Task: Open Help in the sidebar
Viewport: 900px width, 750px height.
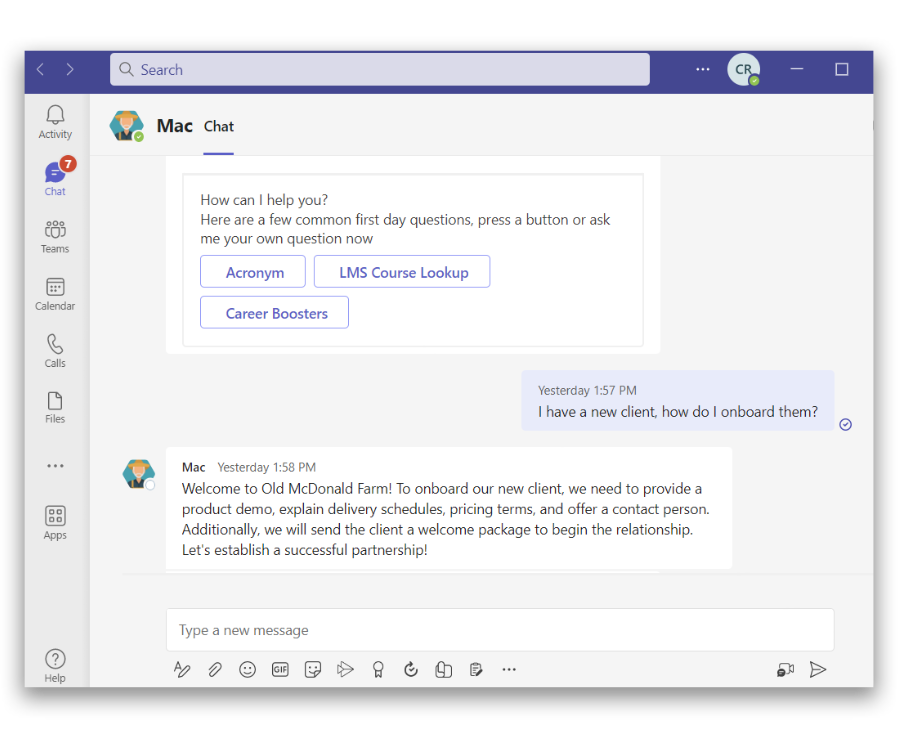Action: [55, 666]
